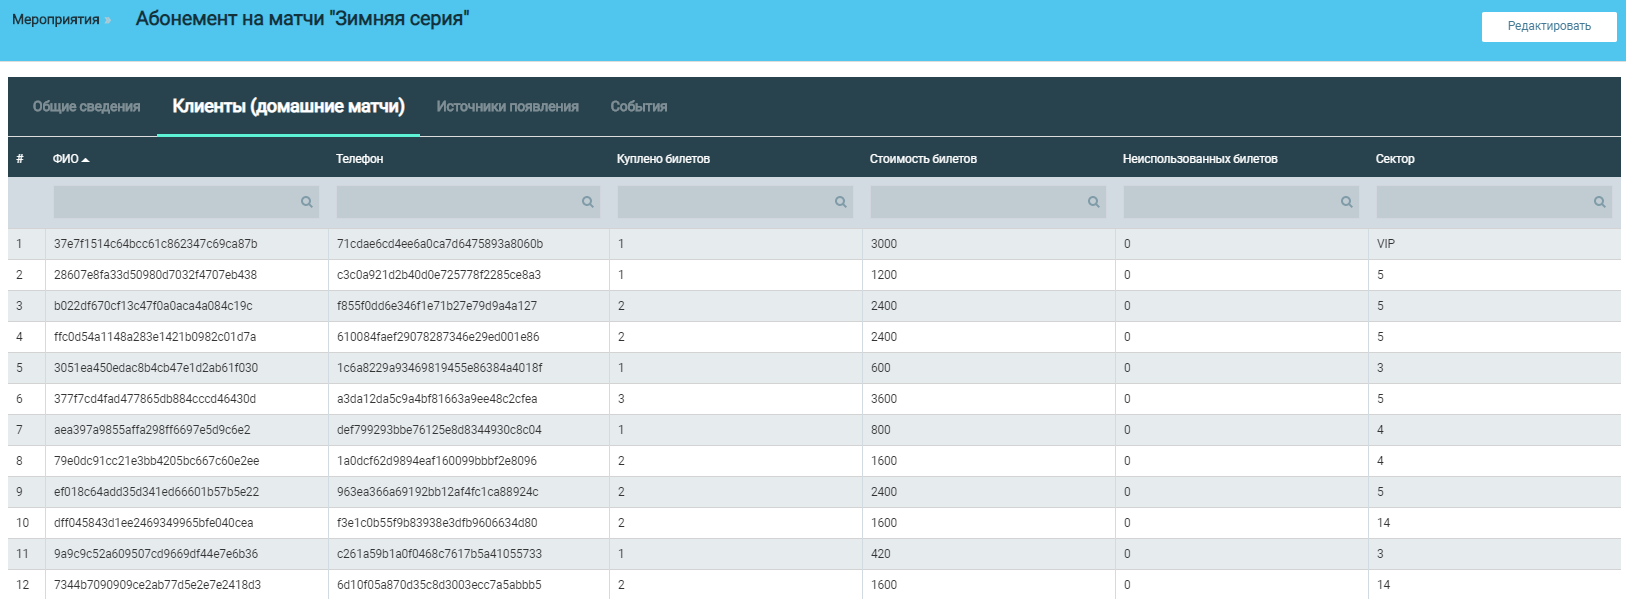Click the magnifier in the Куплено билетов filter
Screen dimensions: 1626x599
tap(841, 202)
